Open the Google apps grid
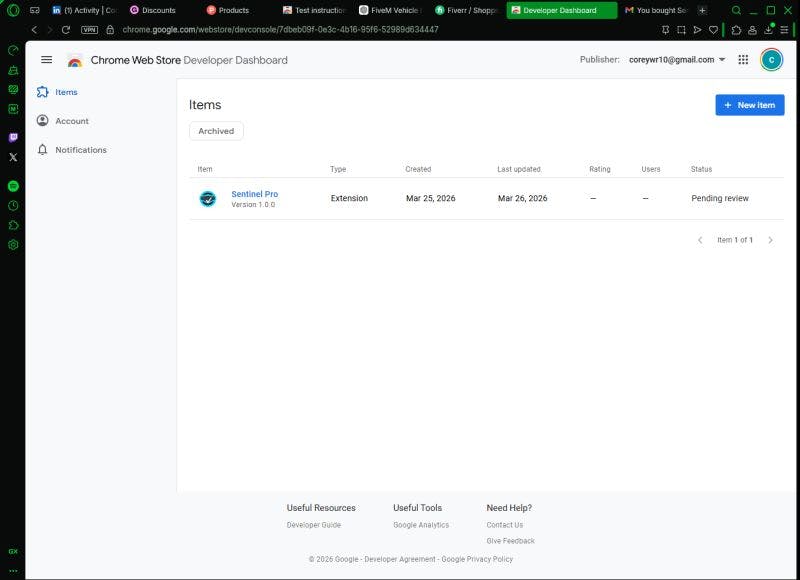This screenshot has height=580, width=800. pyautogui.click(x=743, y=60)
